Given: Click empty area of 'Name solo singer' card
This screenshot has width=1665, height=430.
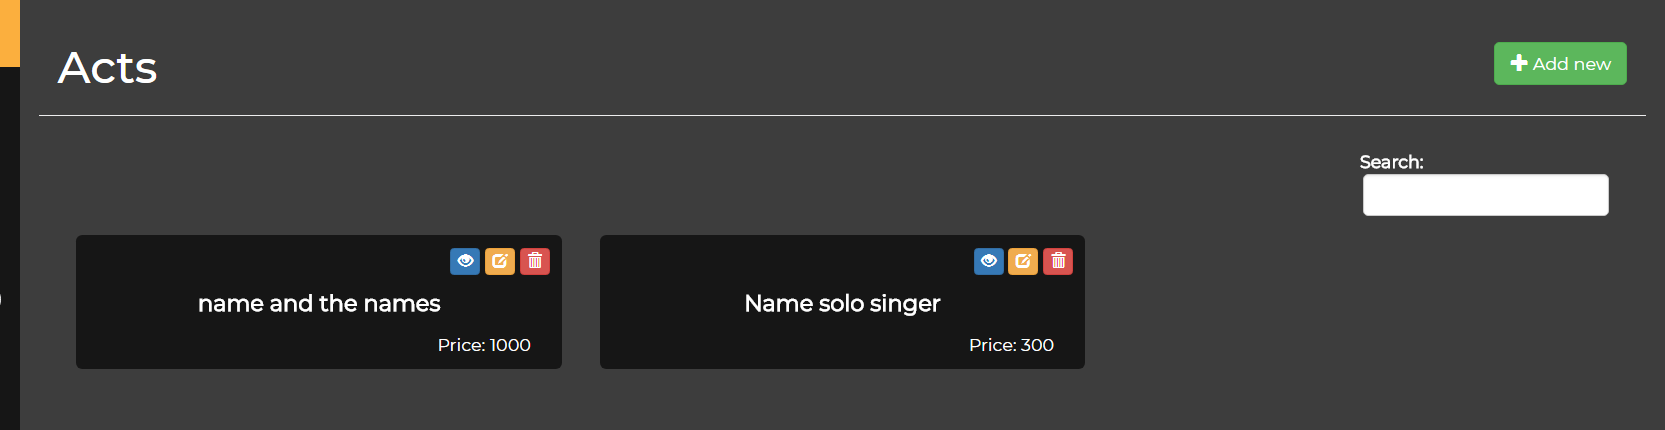Looking at the screenshot, I should pos(720,345).
